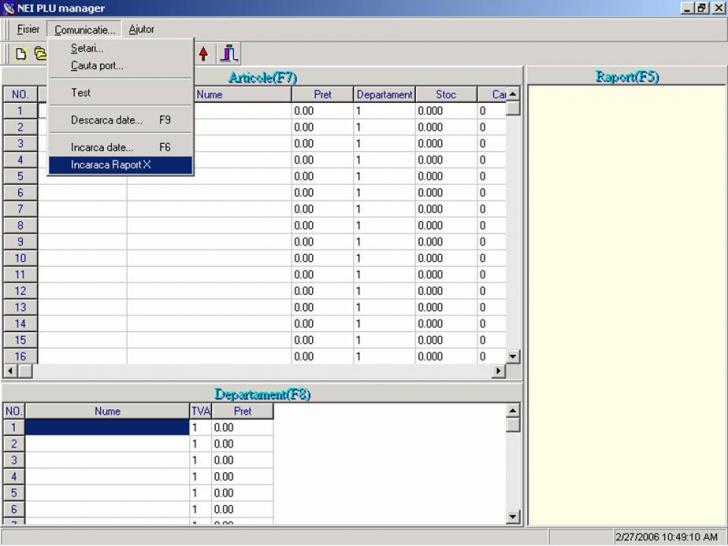Click Incaraca Raport X menu item
728x546 pixels.
tap(111, 165)
